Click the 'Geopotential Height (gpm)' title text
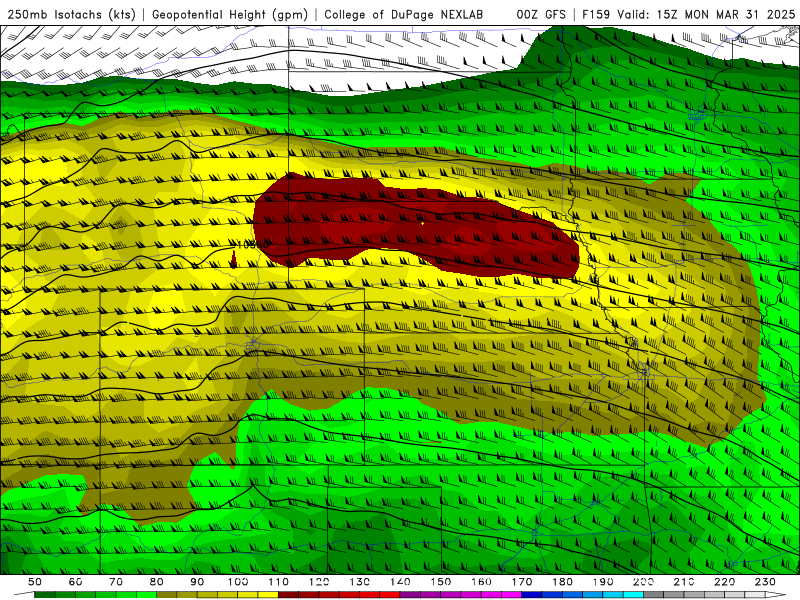Screen dimensions: 800x600 coord(230,15)
